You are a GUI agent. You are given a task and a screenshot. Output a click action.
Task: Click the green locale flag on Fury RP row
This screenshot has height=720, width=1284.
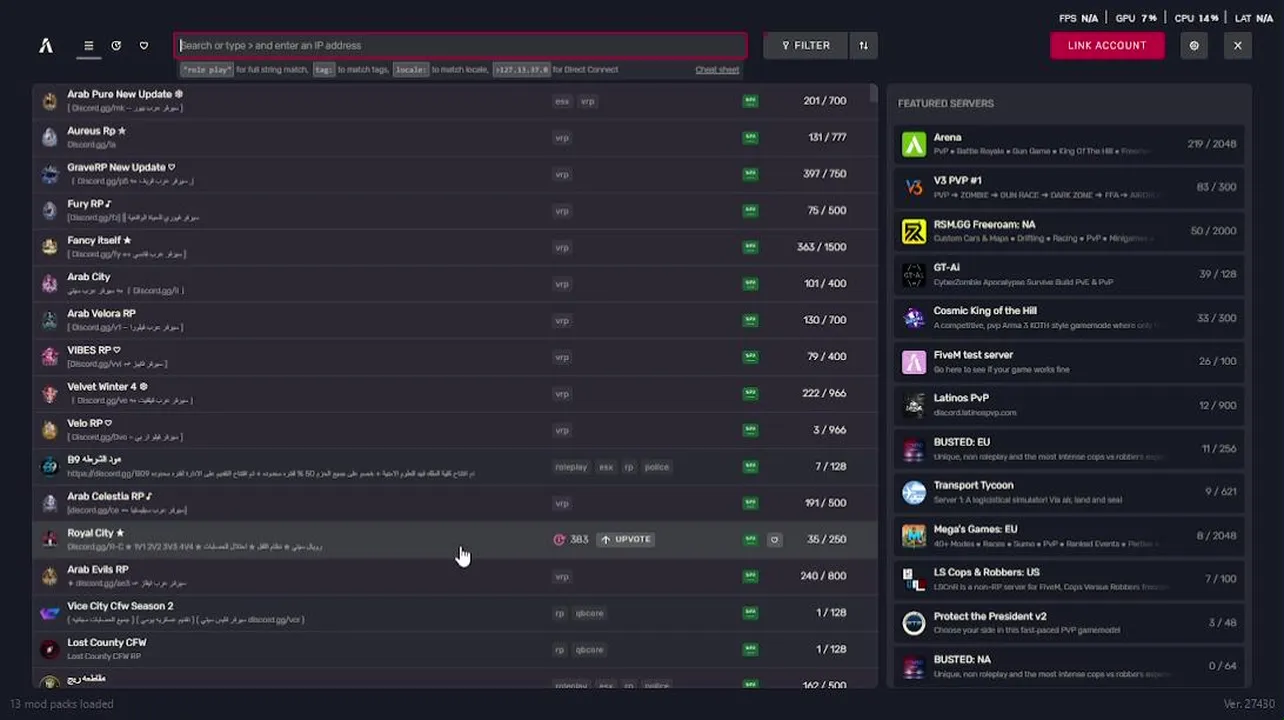(x=750, y=210)
